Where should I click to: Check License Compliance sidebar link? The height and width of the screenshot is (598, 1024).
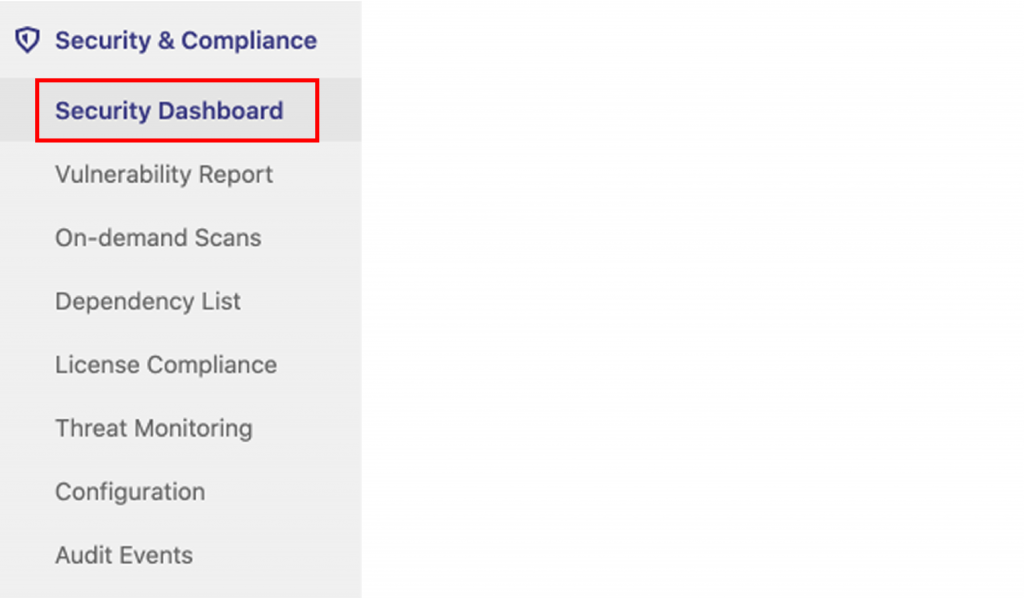(166, 365)
